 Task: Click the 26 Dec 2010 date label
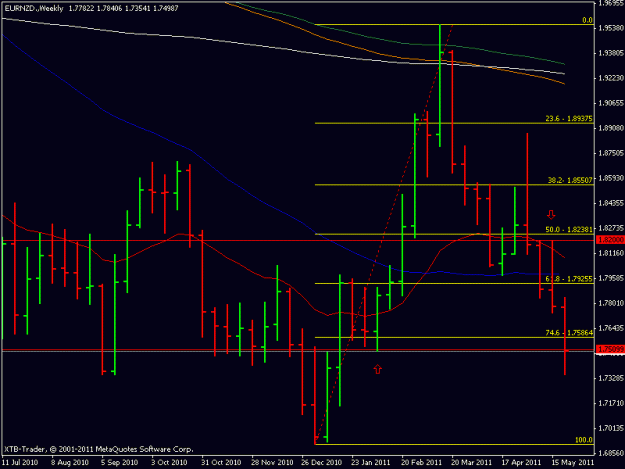pos(322,462)
